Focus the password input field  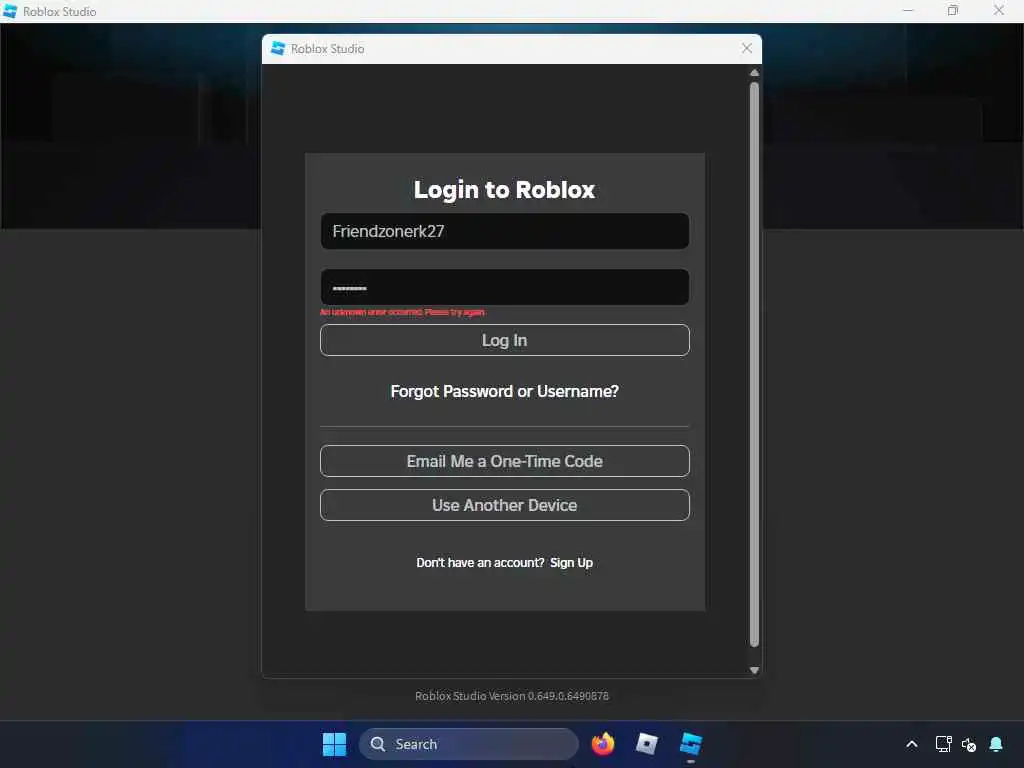[505, 287]
